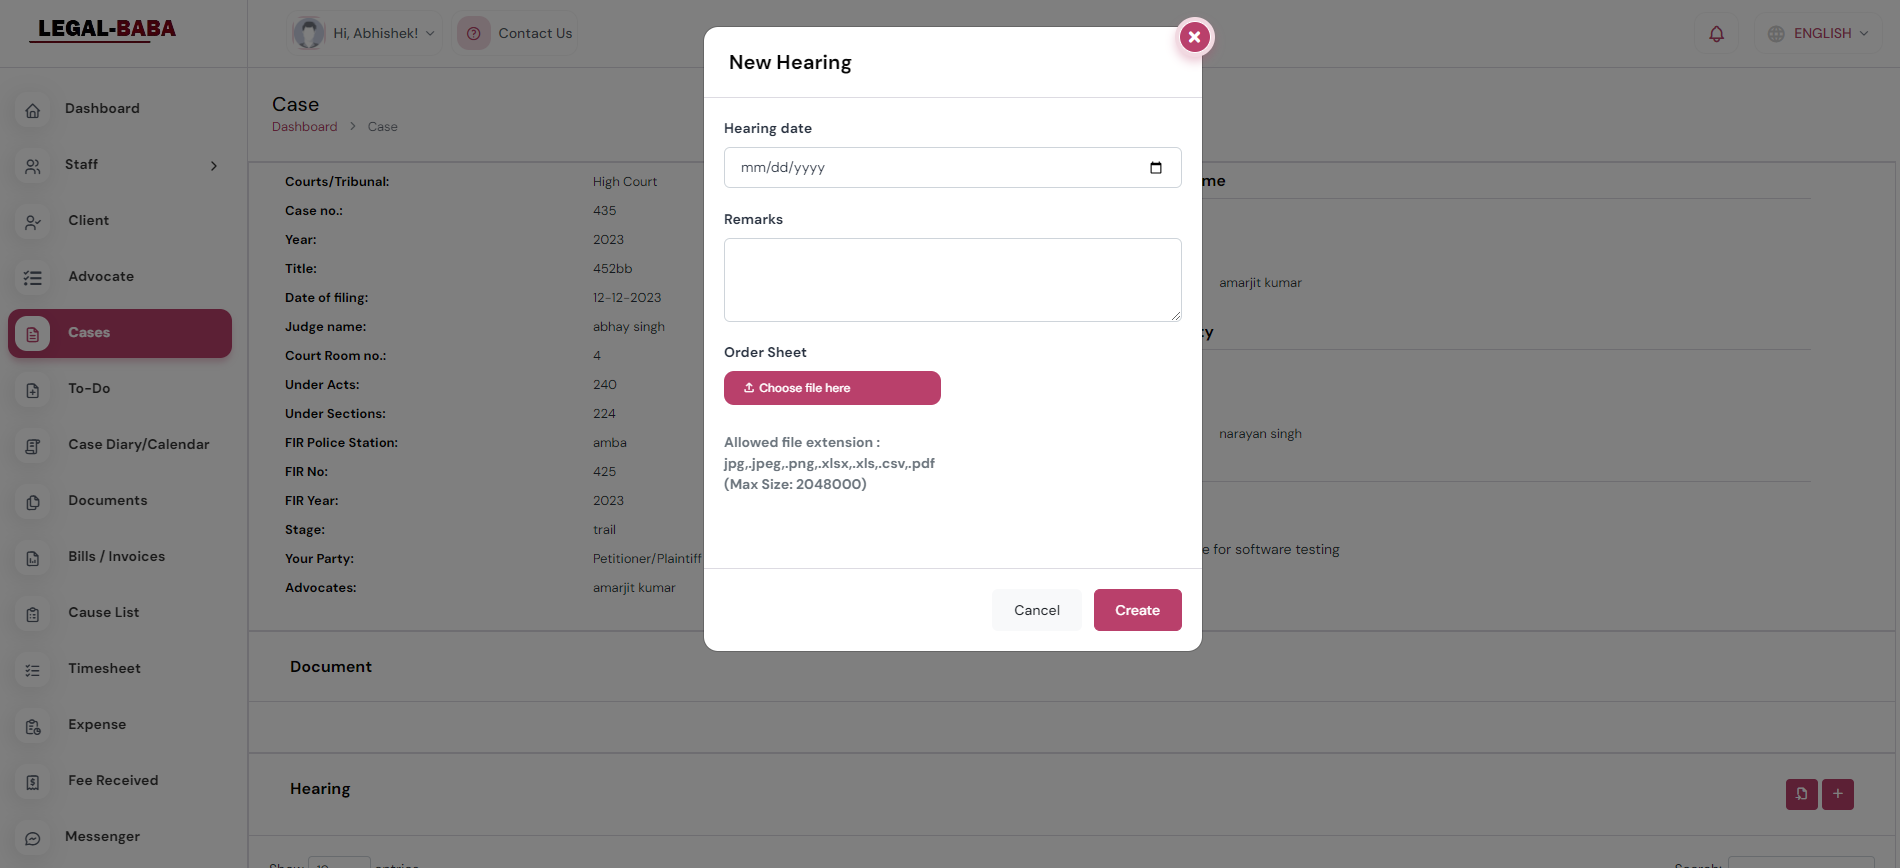1900x868 pixels.
Task: Click the notification bell icon
Action: 1716,34
